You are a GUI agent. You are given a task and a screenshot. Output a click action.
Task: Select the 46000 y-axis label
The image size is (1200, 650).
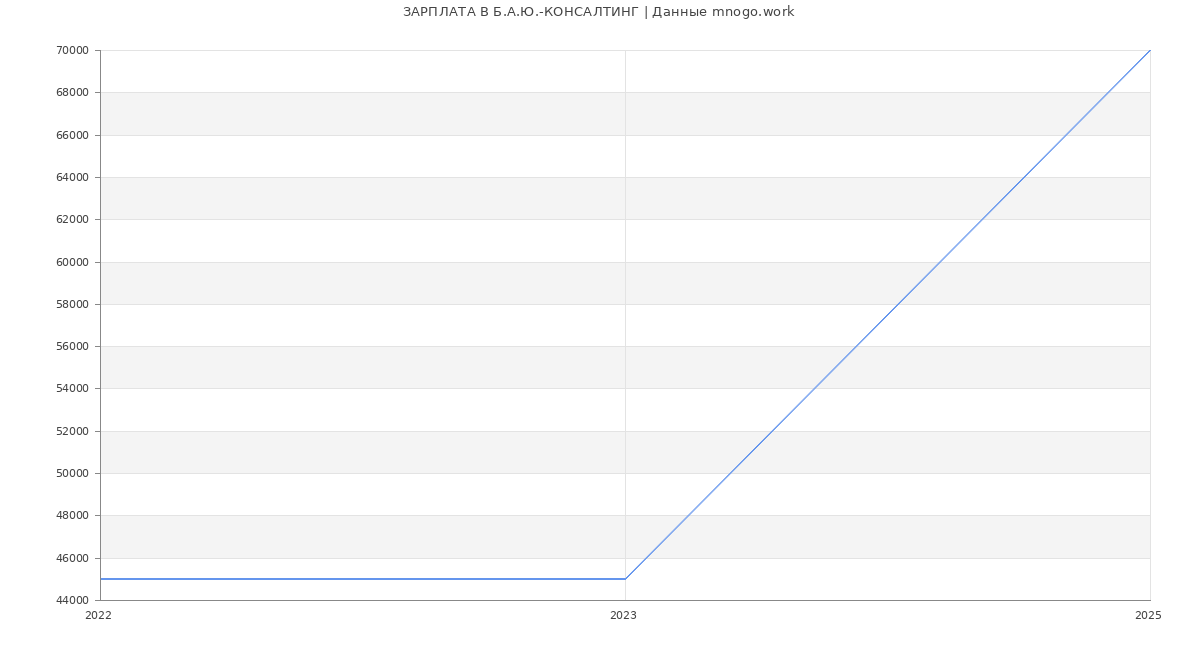[x=72, y=558]
